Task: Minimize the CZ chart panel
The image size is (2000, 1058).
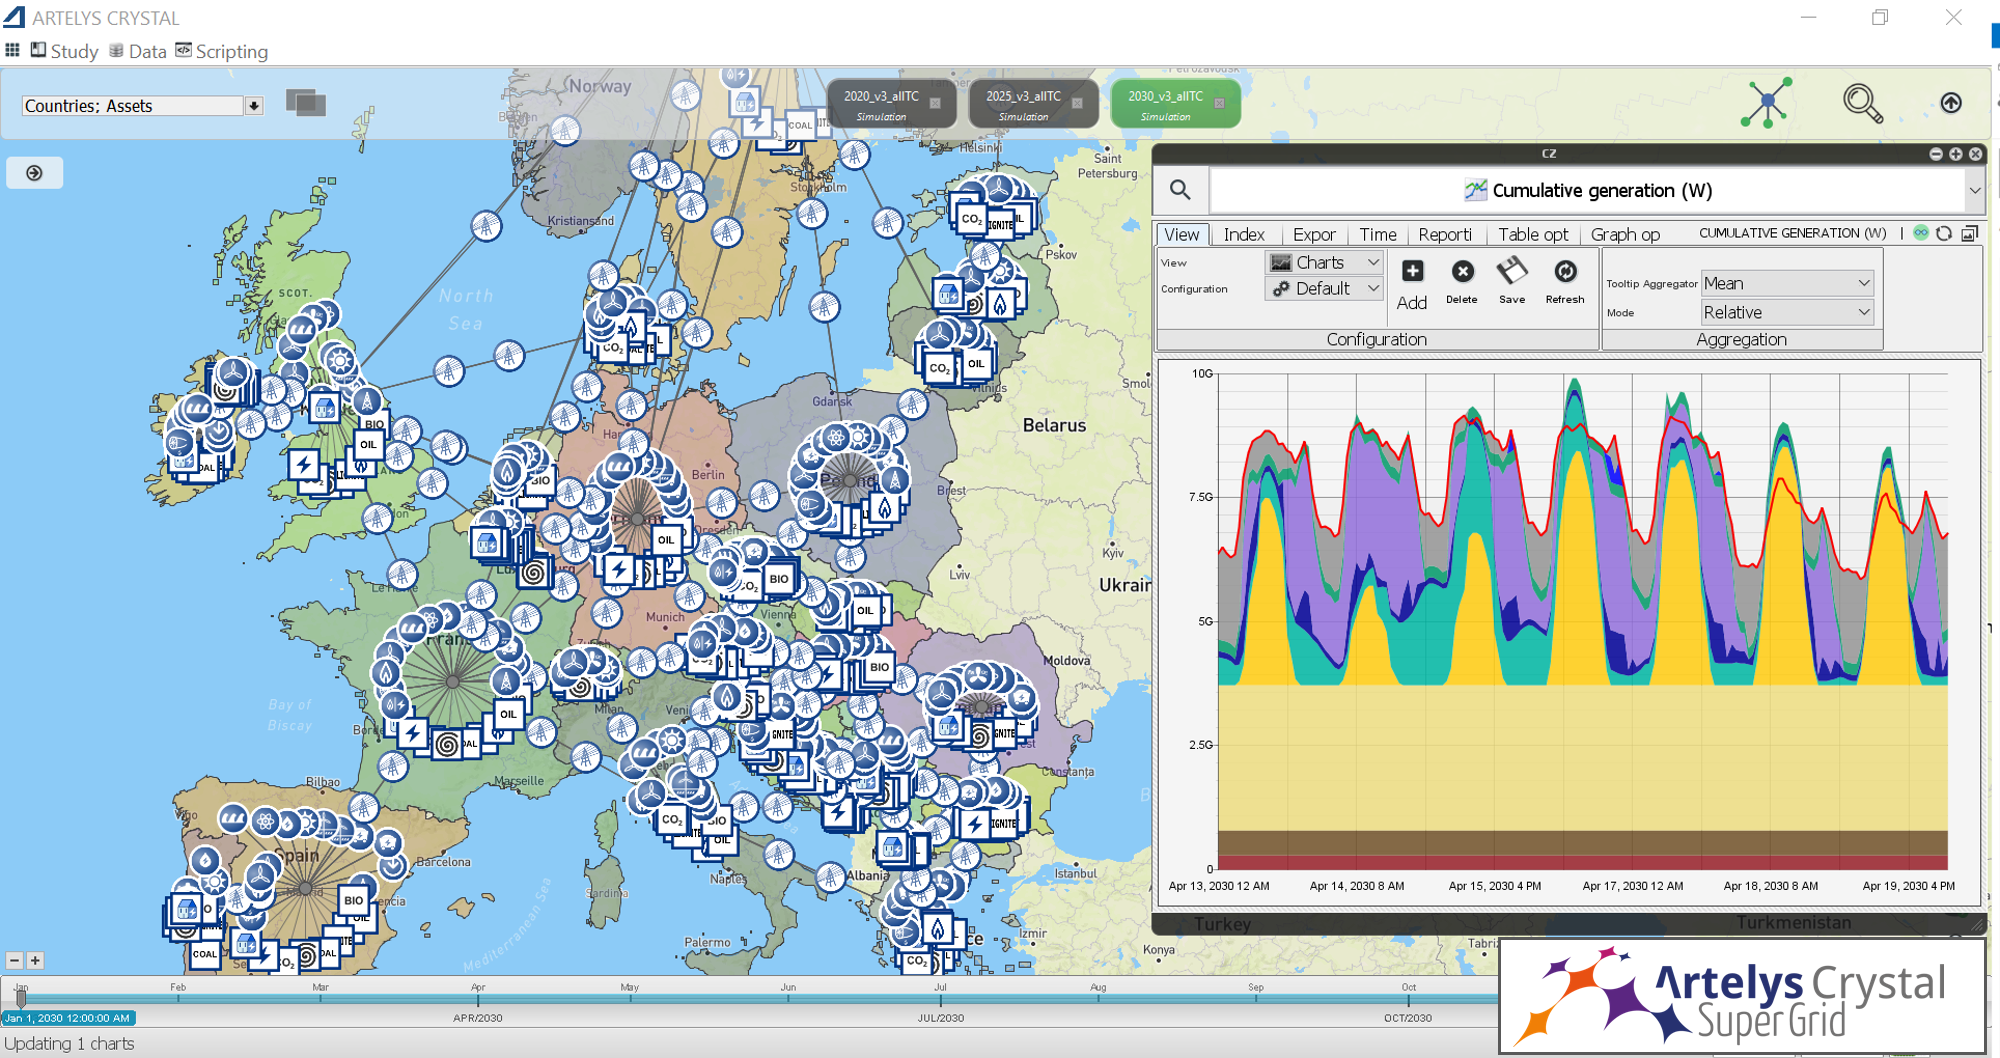Action: point(1936,154)
